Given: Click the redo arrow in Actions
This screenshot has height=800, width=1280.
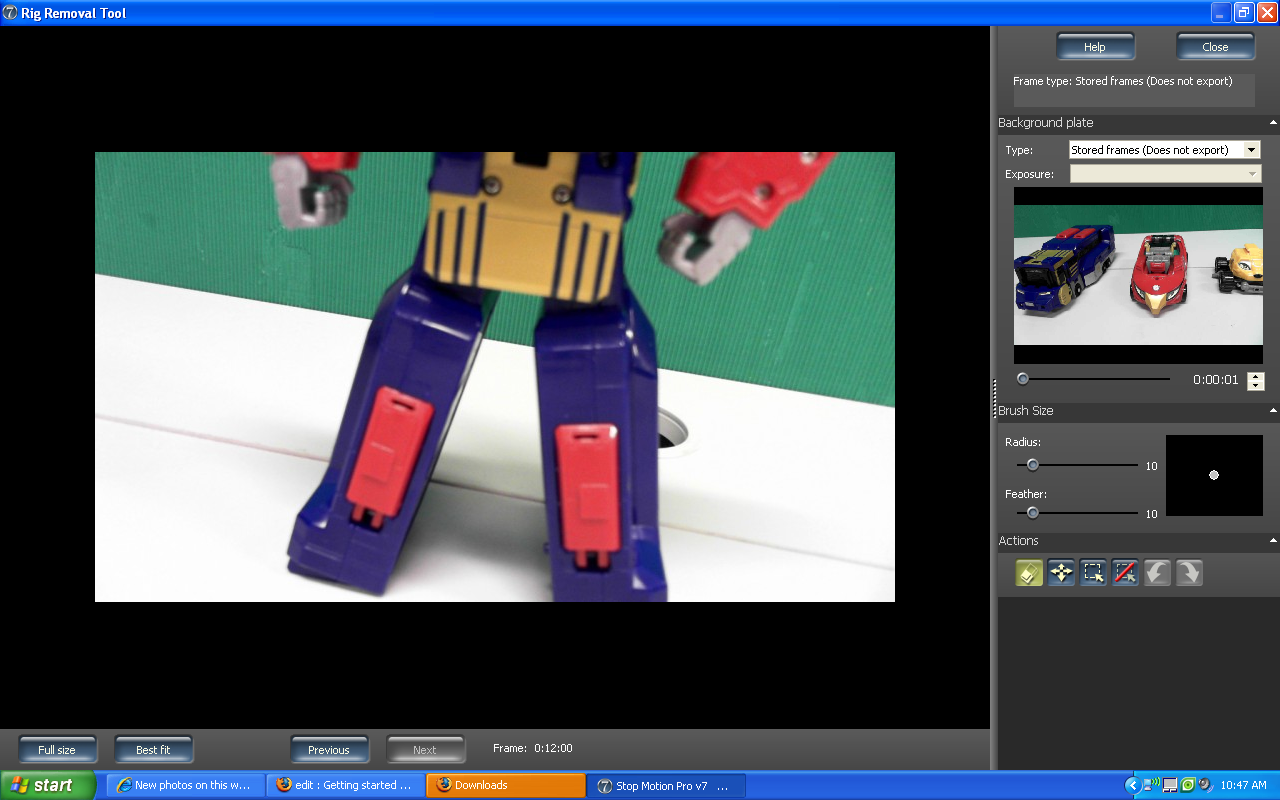Looking at the screenshot, I should tap(1189, 573).
